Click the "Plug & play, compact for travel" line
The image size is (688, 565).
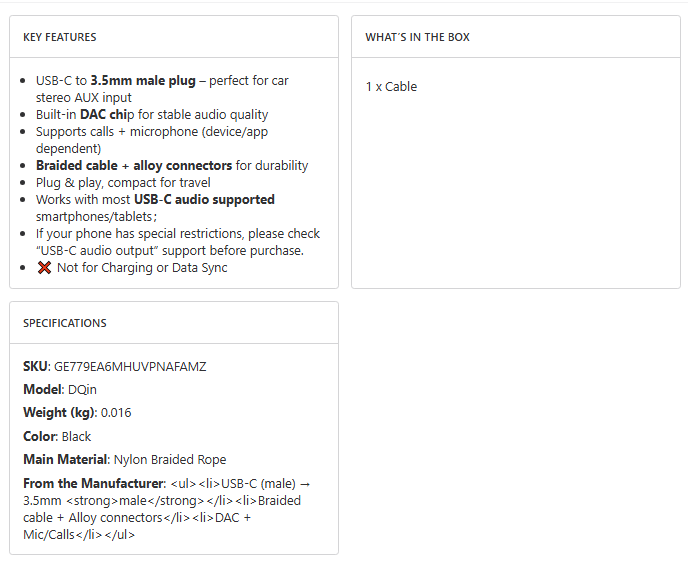(123, 183)
